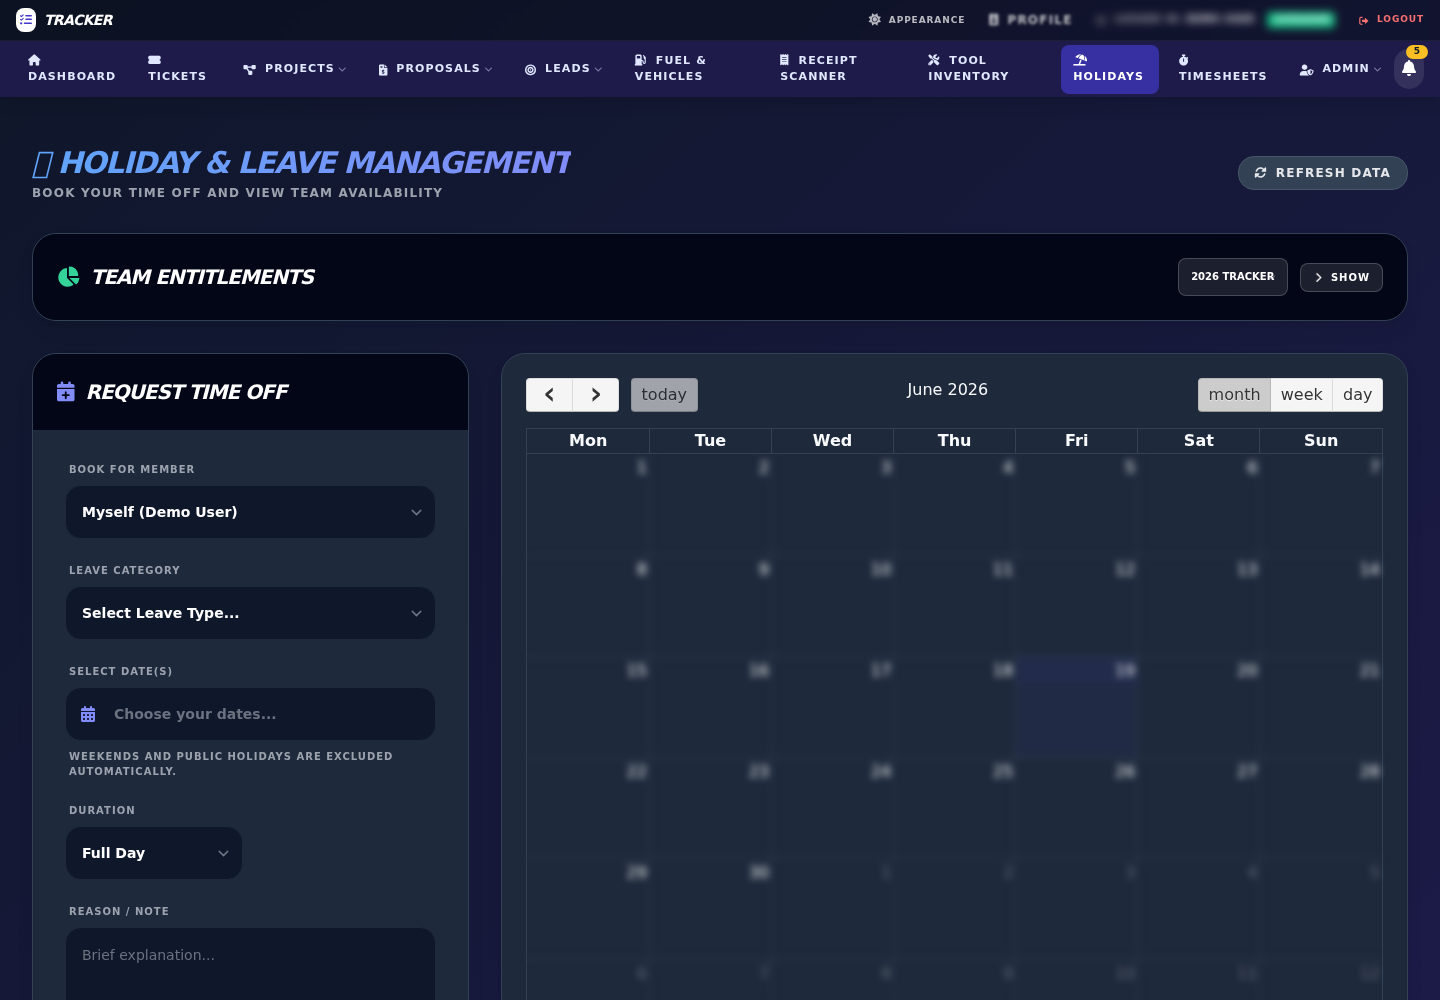This screenshot has height=1000, width=1440.
Task: Select the highlighted Friday 19 calendar cell
Action: (x=1076, y=707)
